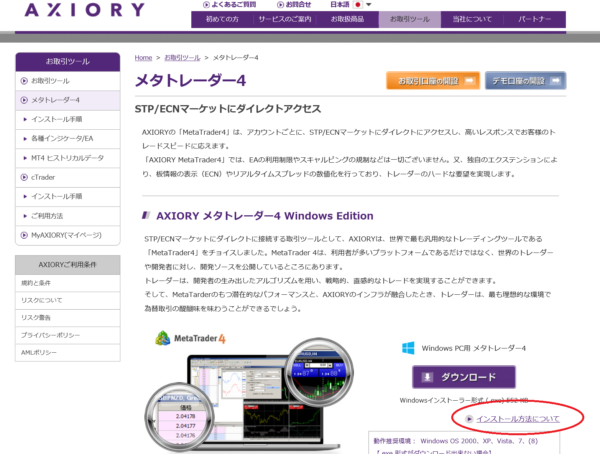Click the Windows logo icon
This screenshot has width=600, height=454.
pyautogui.click(x=408, y=348)
